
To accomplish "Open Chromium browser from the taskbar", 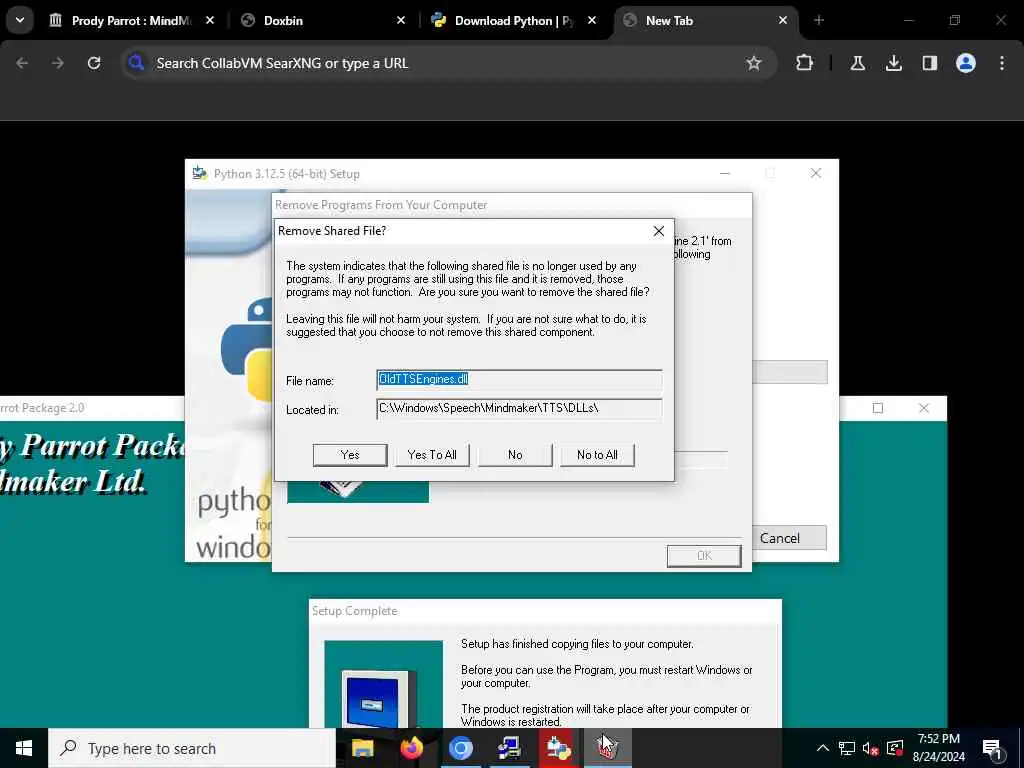I will pyautogui.click(x=460, y=748).
